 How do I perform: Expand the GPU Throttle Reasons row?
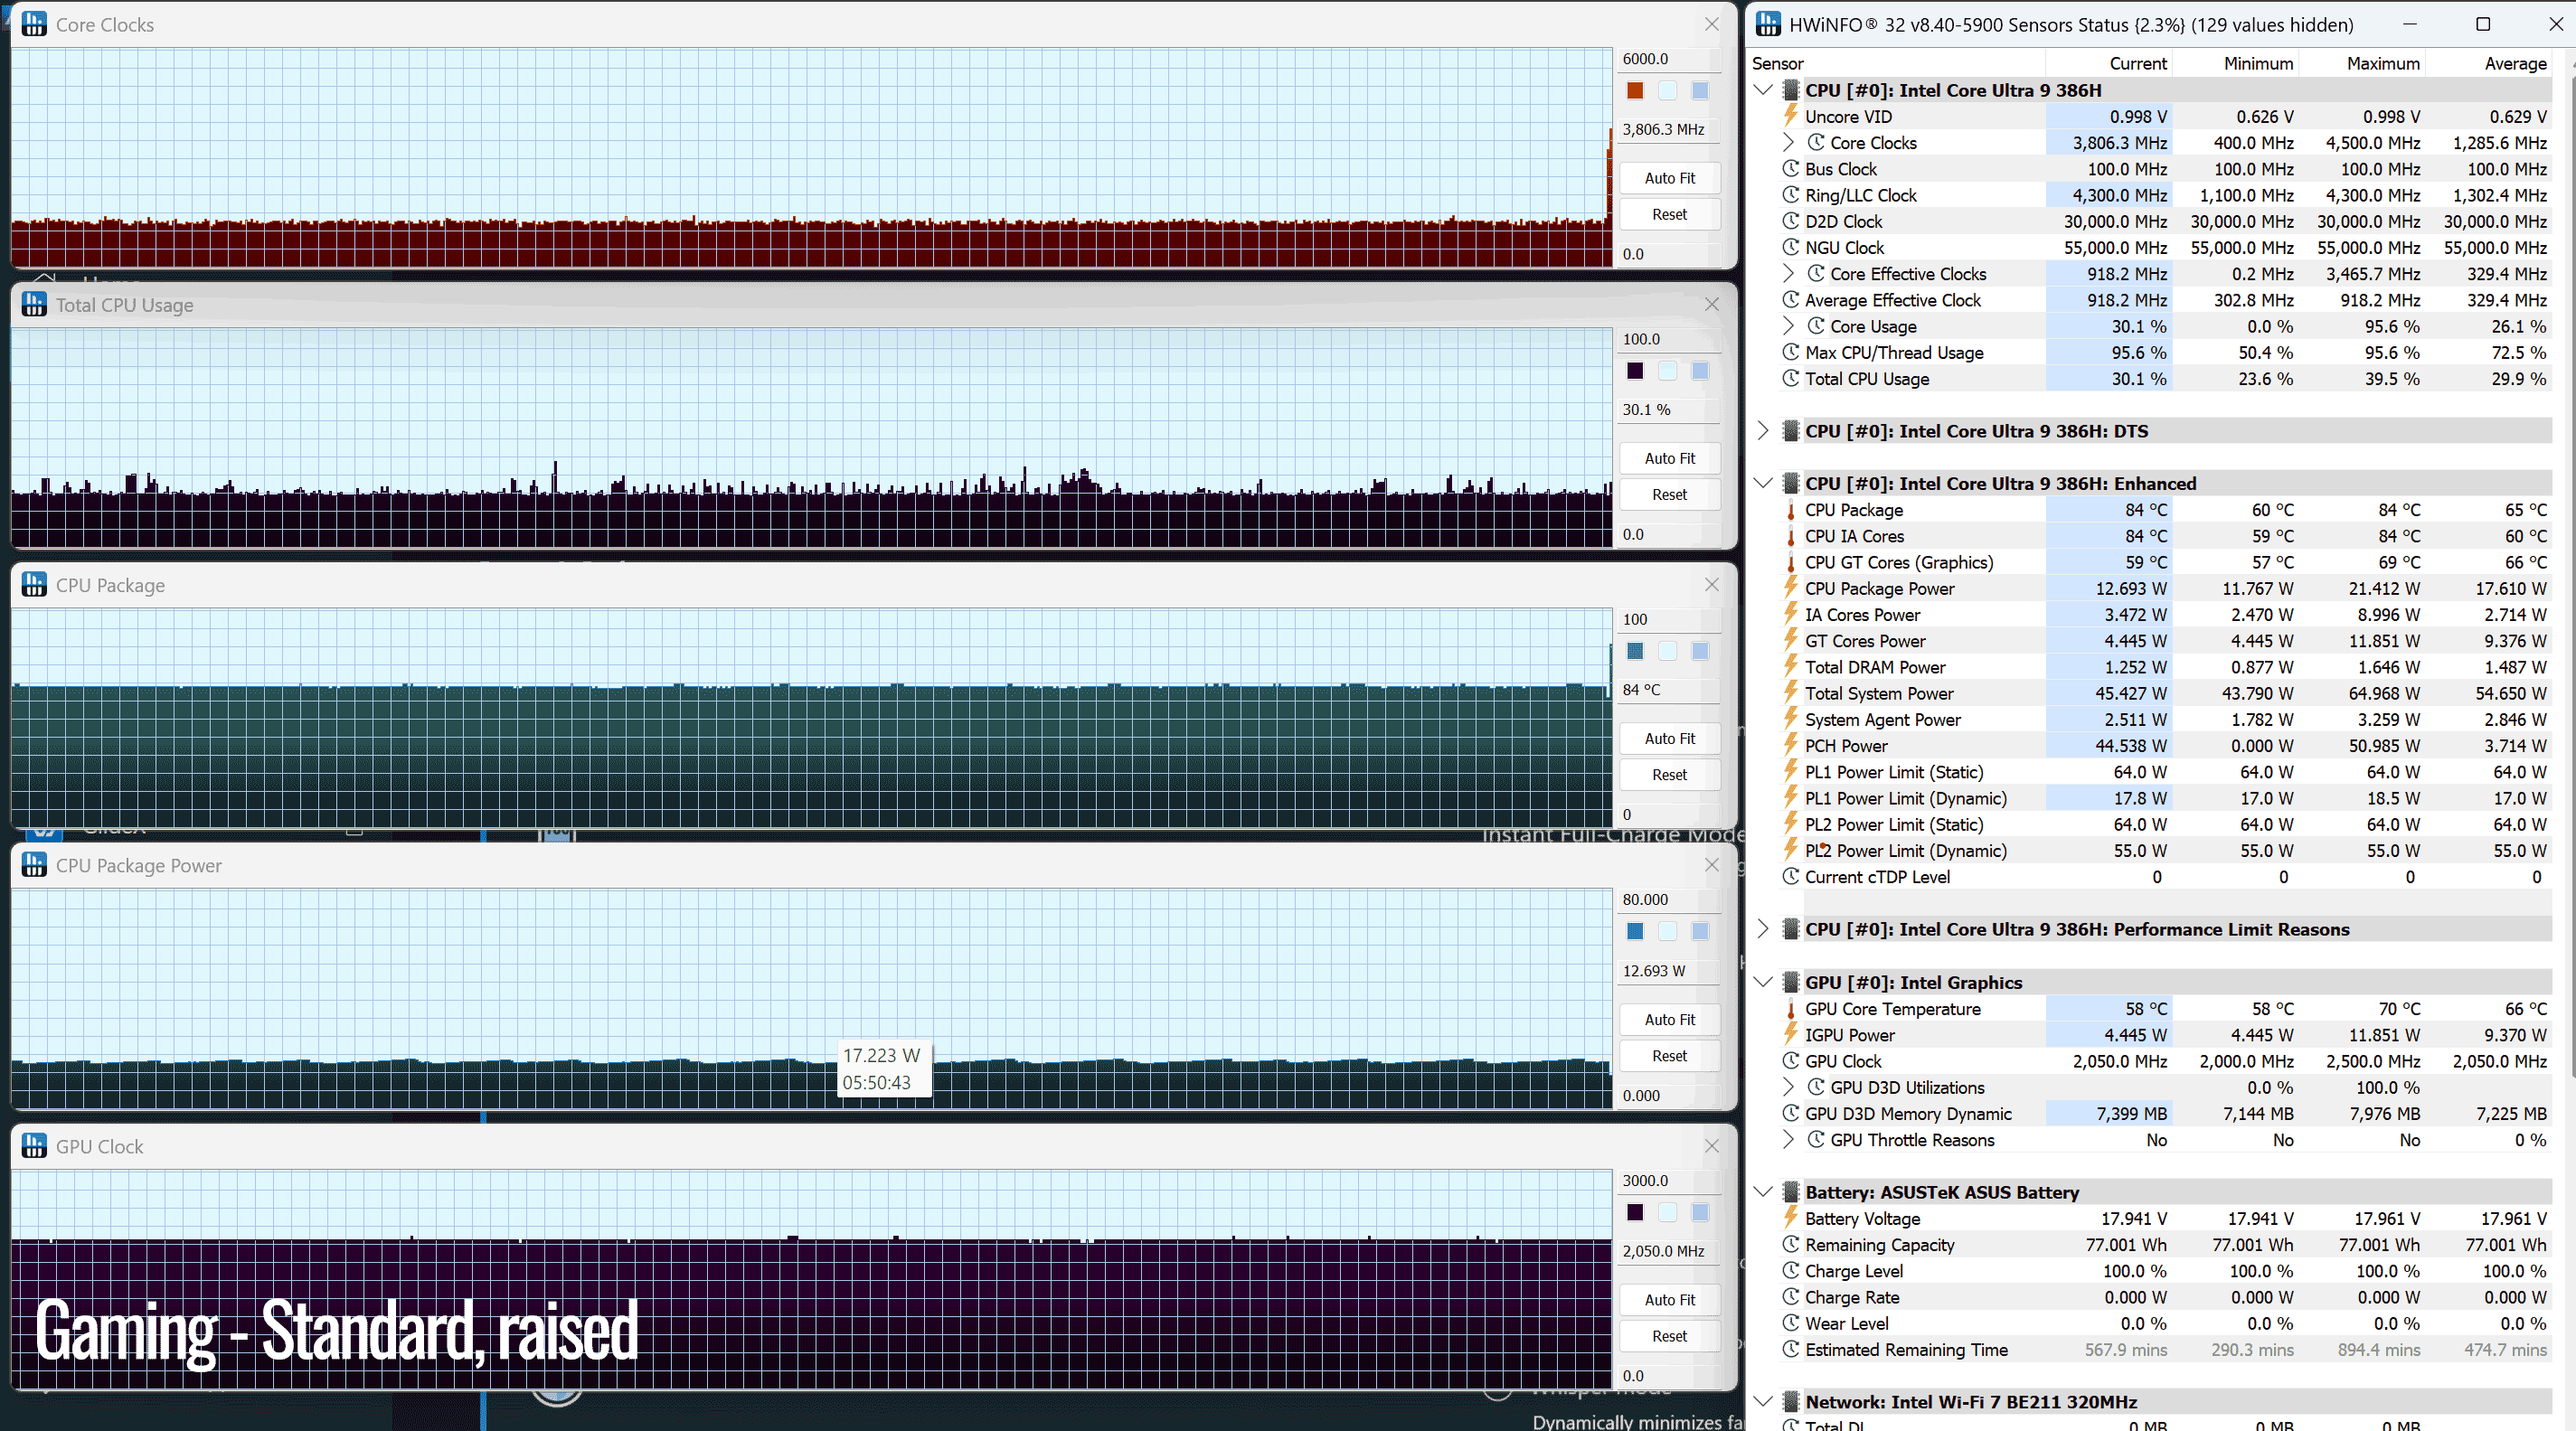[1789, 1140]
